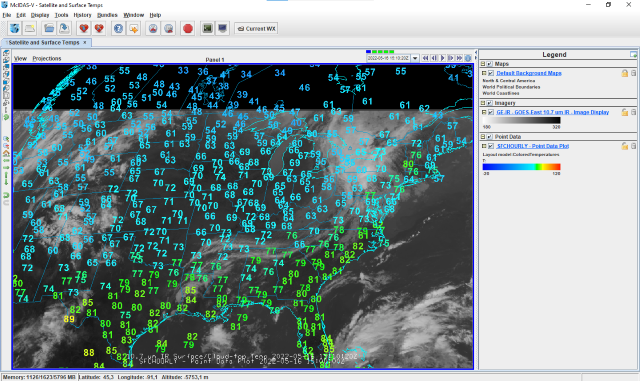Open a file with the folder icon
This screenshot has height=381, width=640.
(49, 29)
